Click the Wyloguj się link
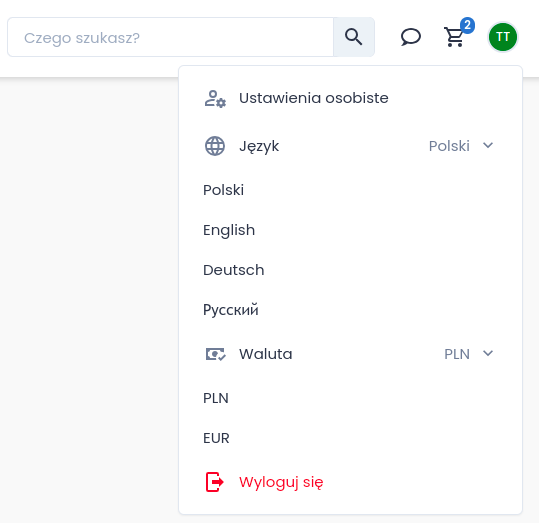The height and width of the screenshot is (523, 539). pyautogui.click(x=281, y=482)
